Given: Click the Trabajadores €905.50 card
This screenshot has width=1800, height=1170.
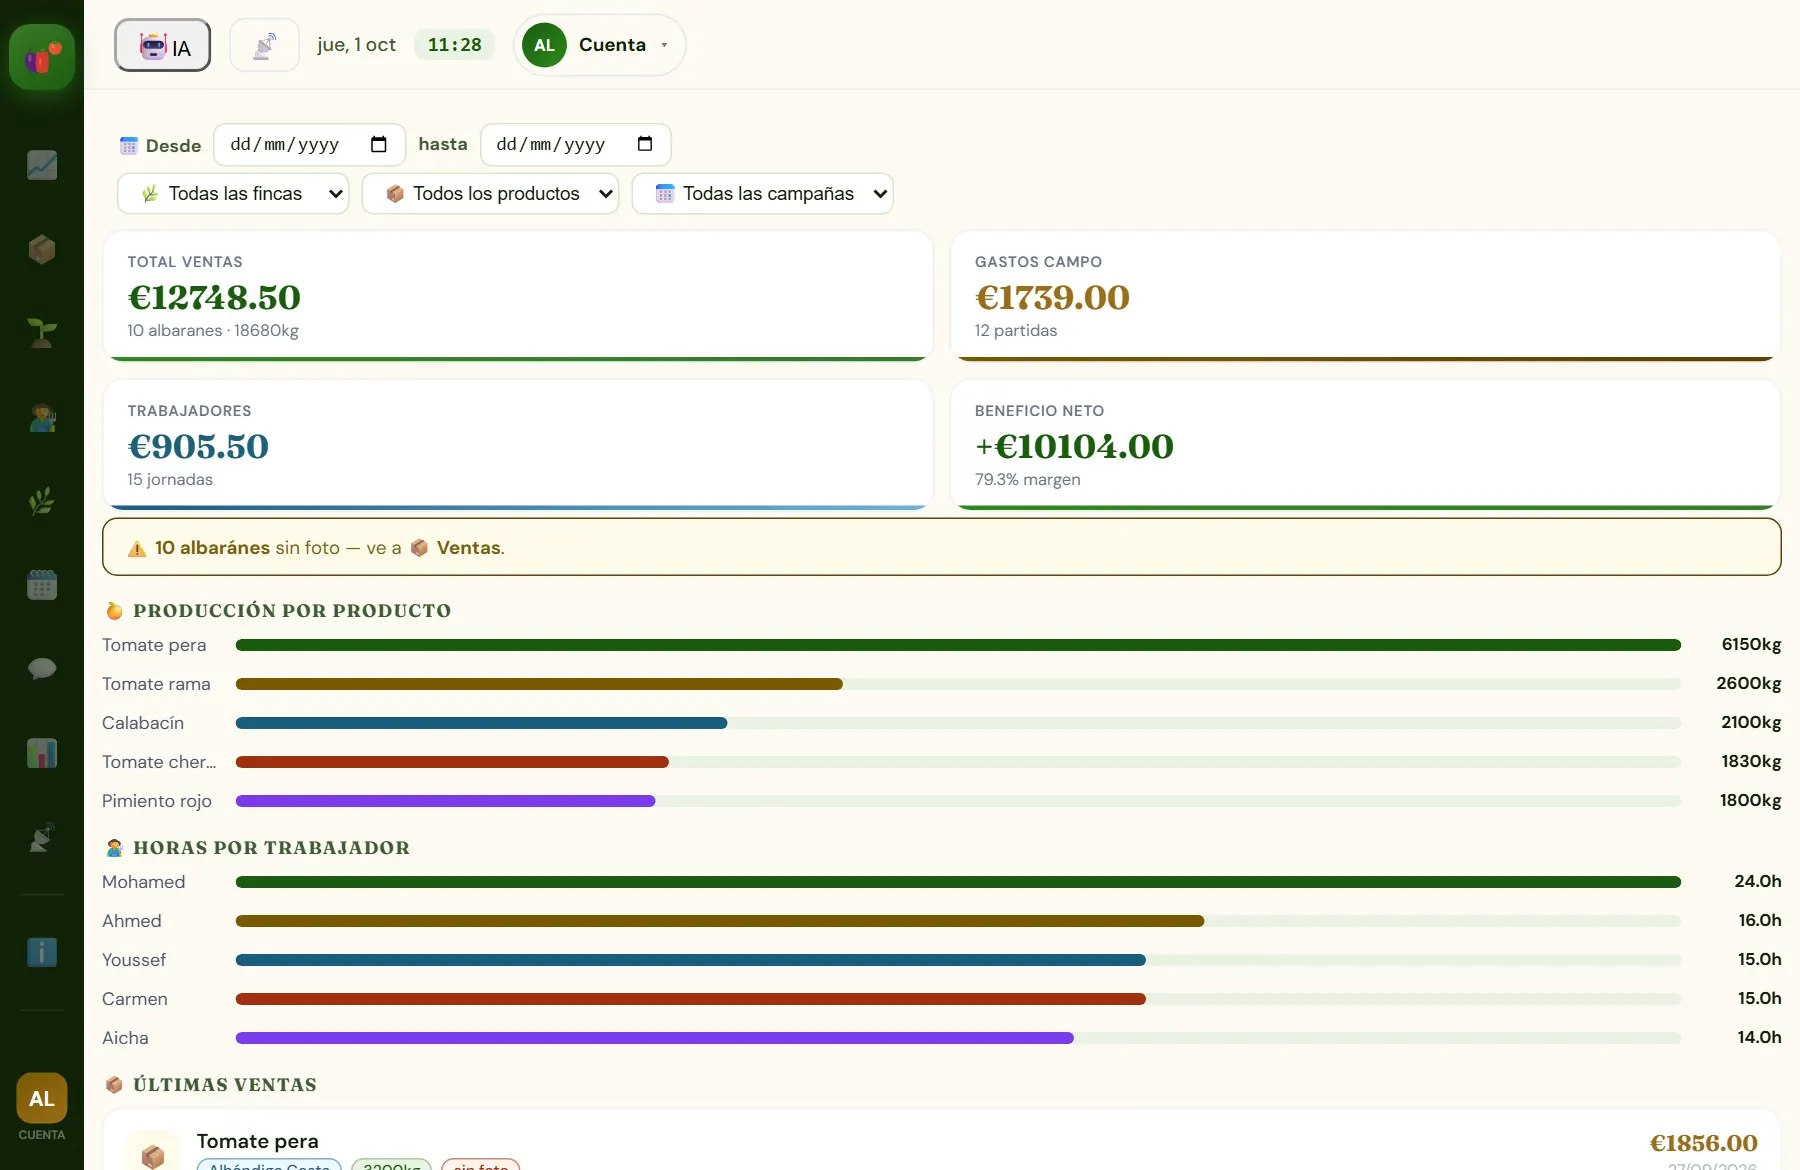Looking at the screenshot, I should 518,445.
